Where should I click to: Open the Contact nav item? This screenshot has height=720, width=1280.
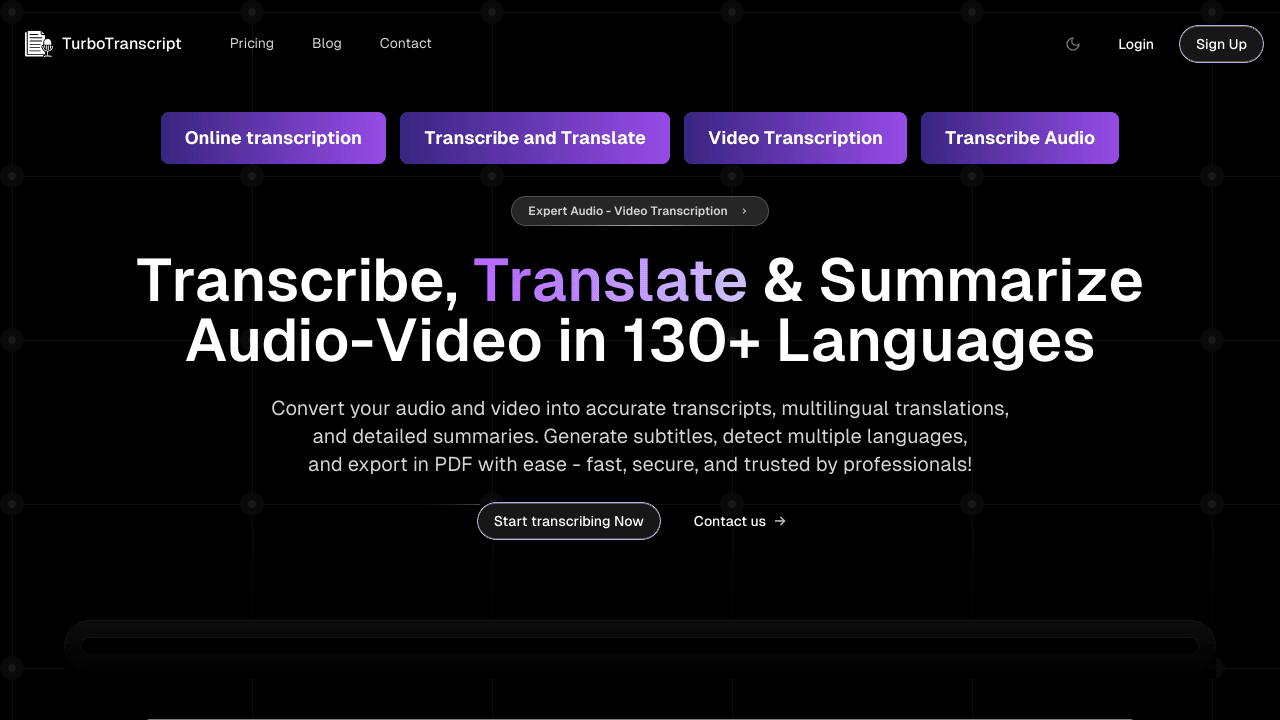point(405,43)
